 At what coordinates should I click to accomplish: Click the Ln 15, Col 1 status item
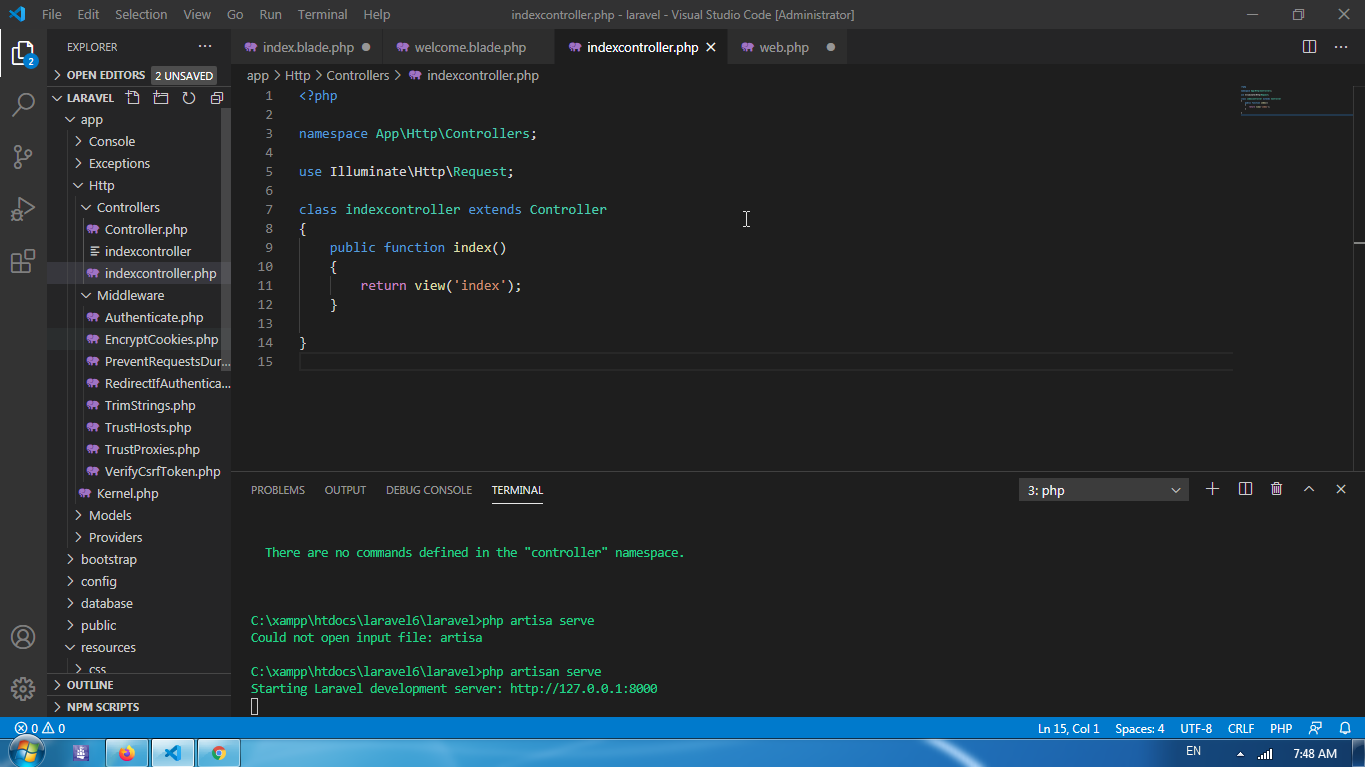click(1069, 728)
